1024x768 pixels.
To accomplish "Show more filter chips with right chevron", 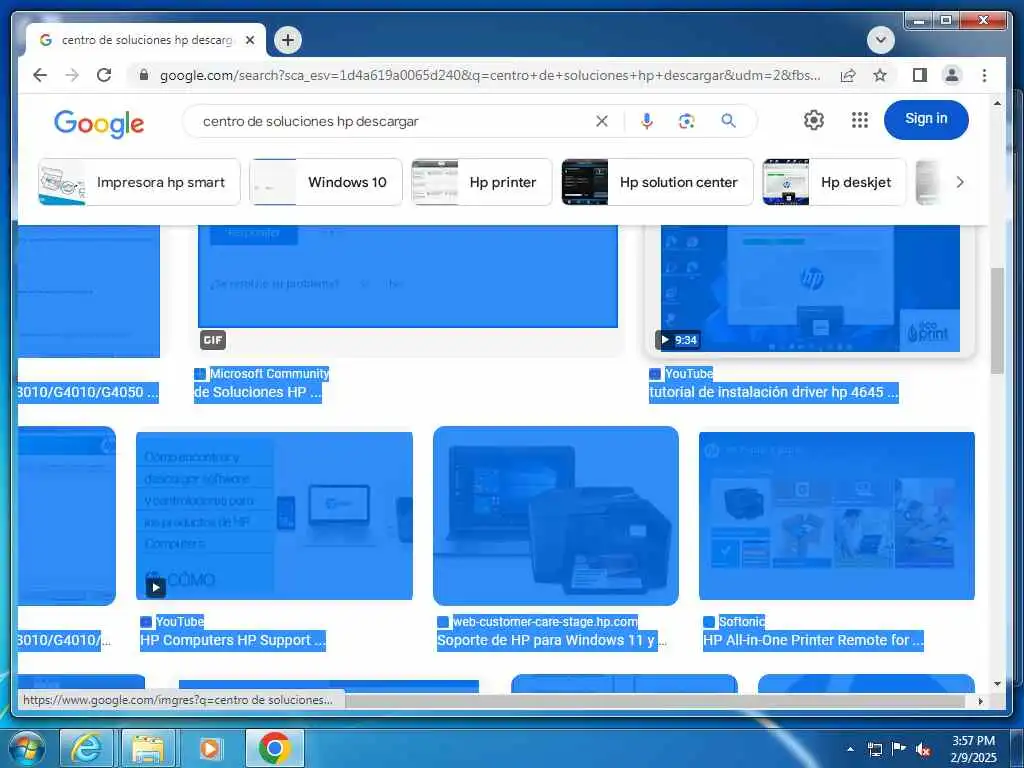I will [959, 182].
